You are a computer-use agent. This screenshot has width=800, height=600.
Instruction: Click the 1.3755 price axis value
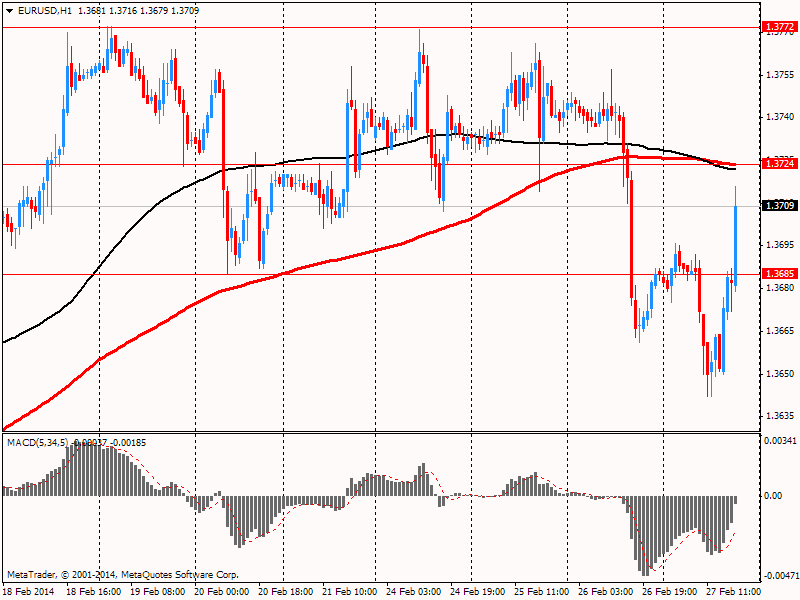tap(781, 75)
